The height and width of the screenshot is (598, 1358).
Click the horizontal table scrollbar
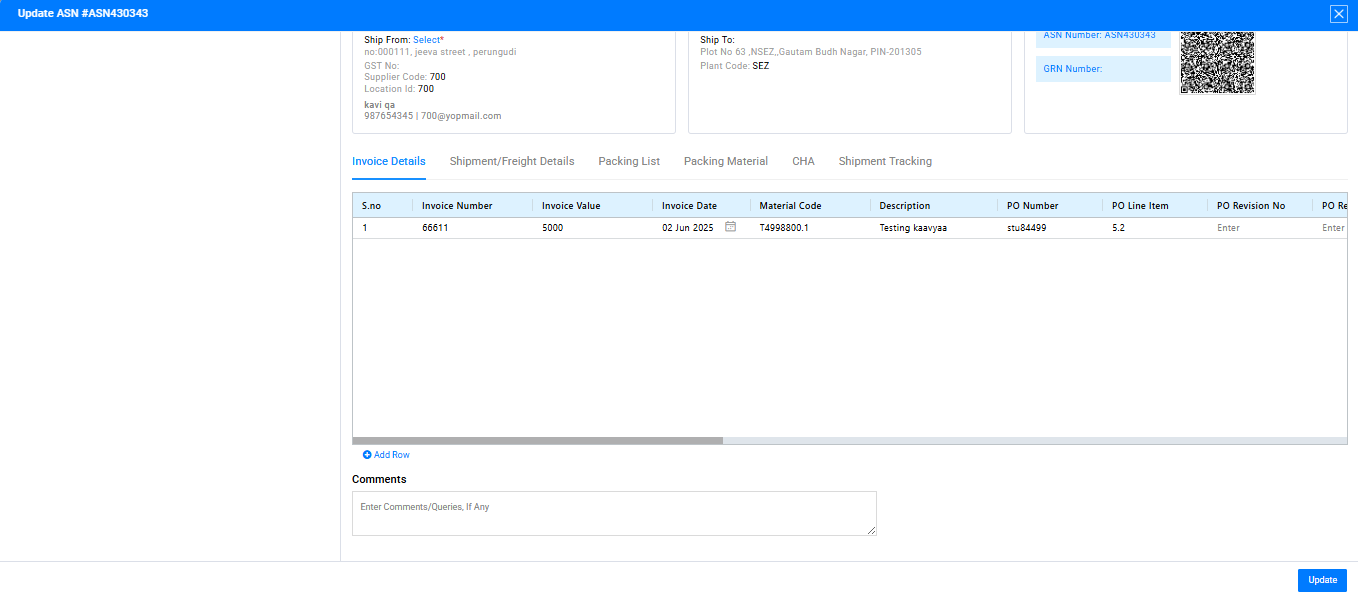pyautogui.click(x=537, y=440)
